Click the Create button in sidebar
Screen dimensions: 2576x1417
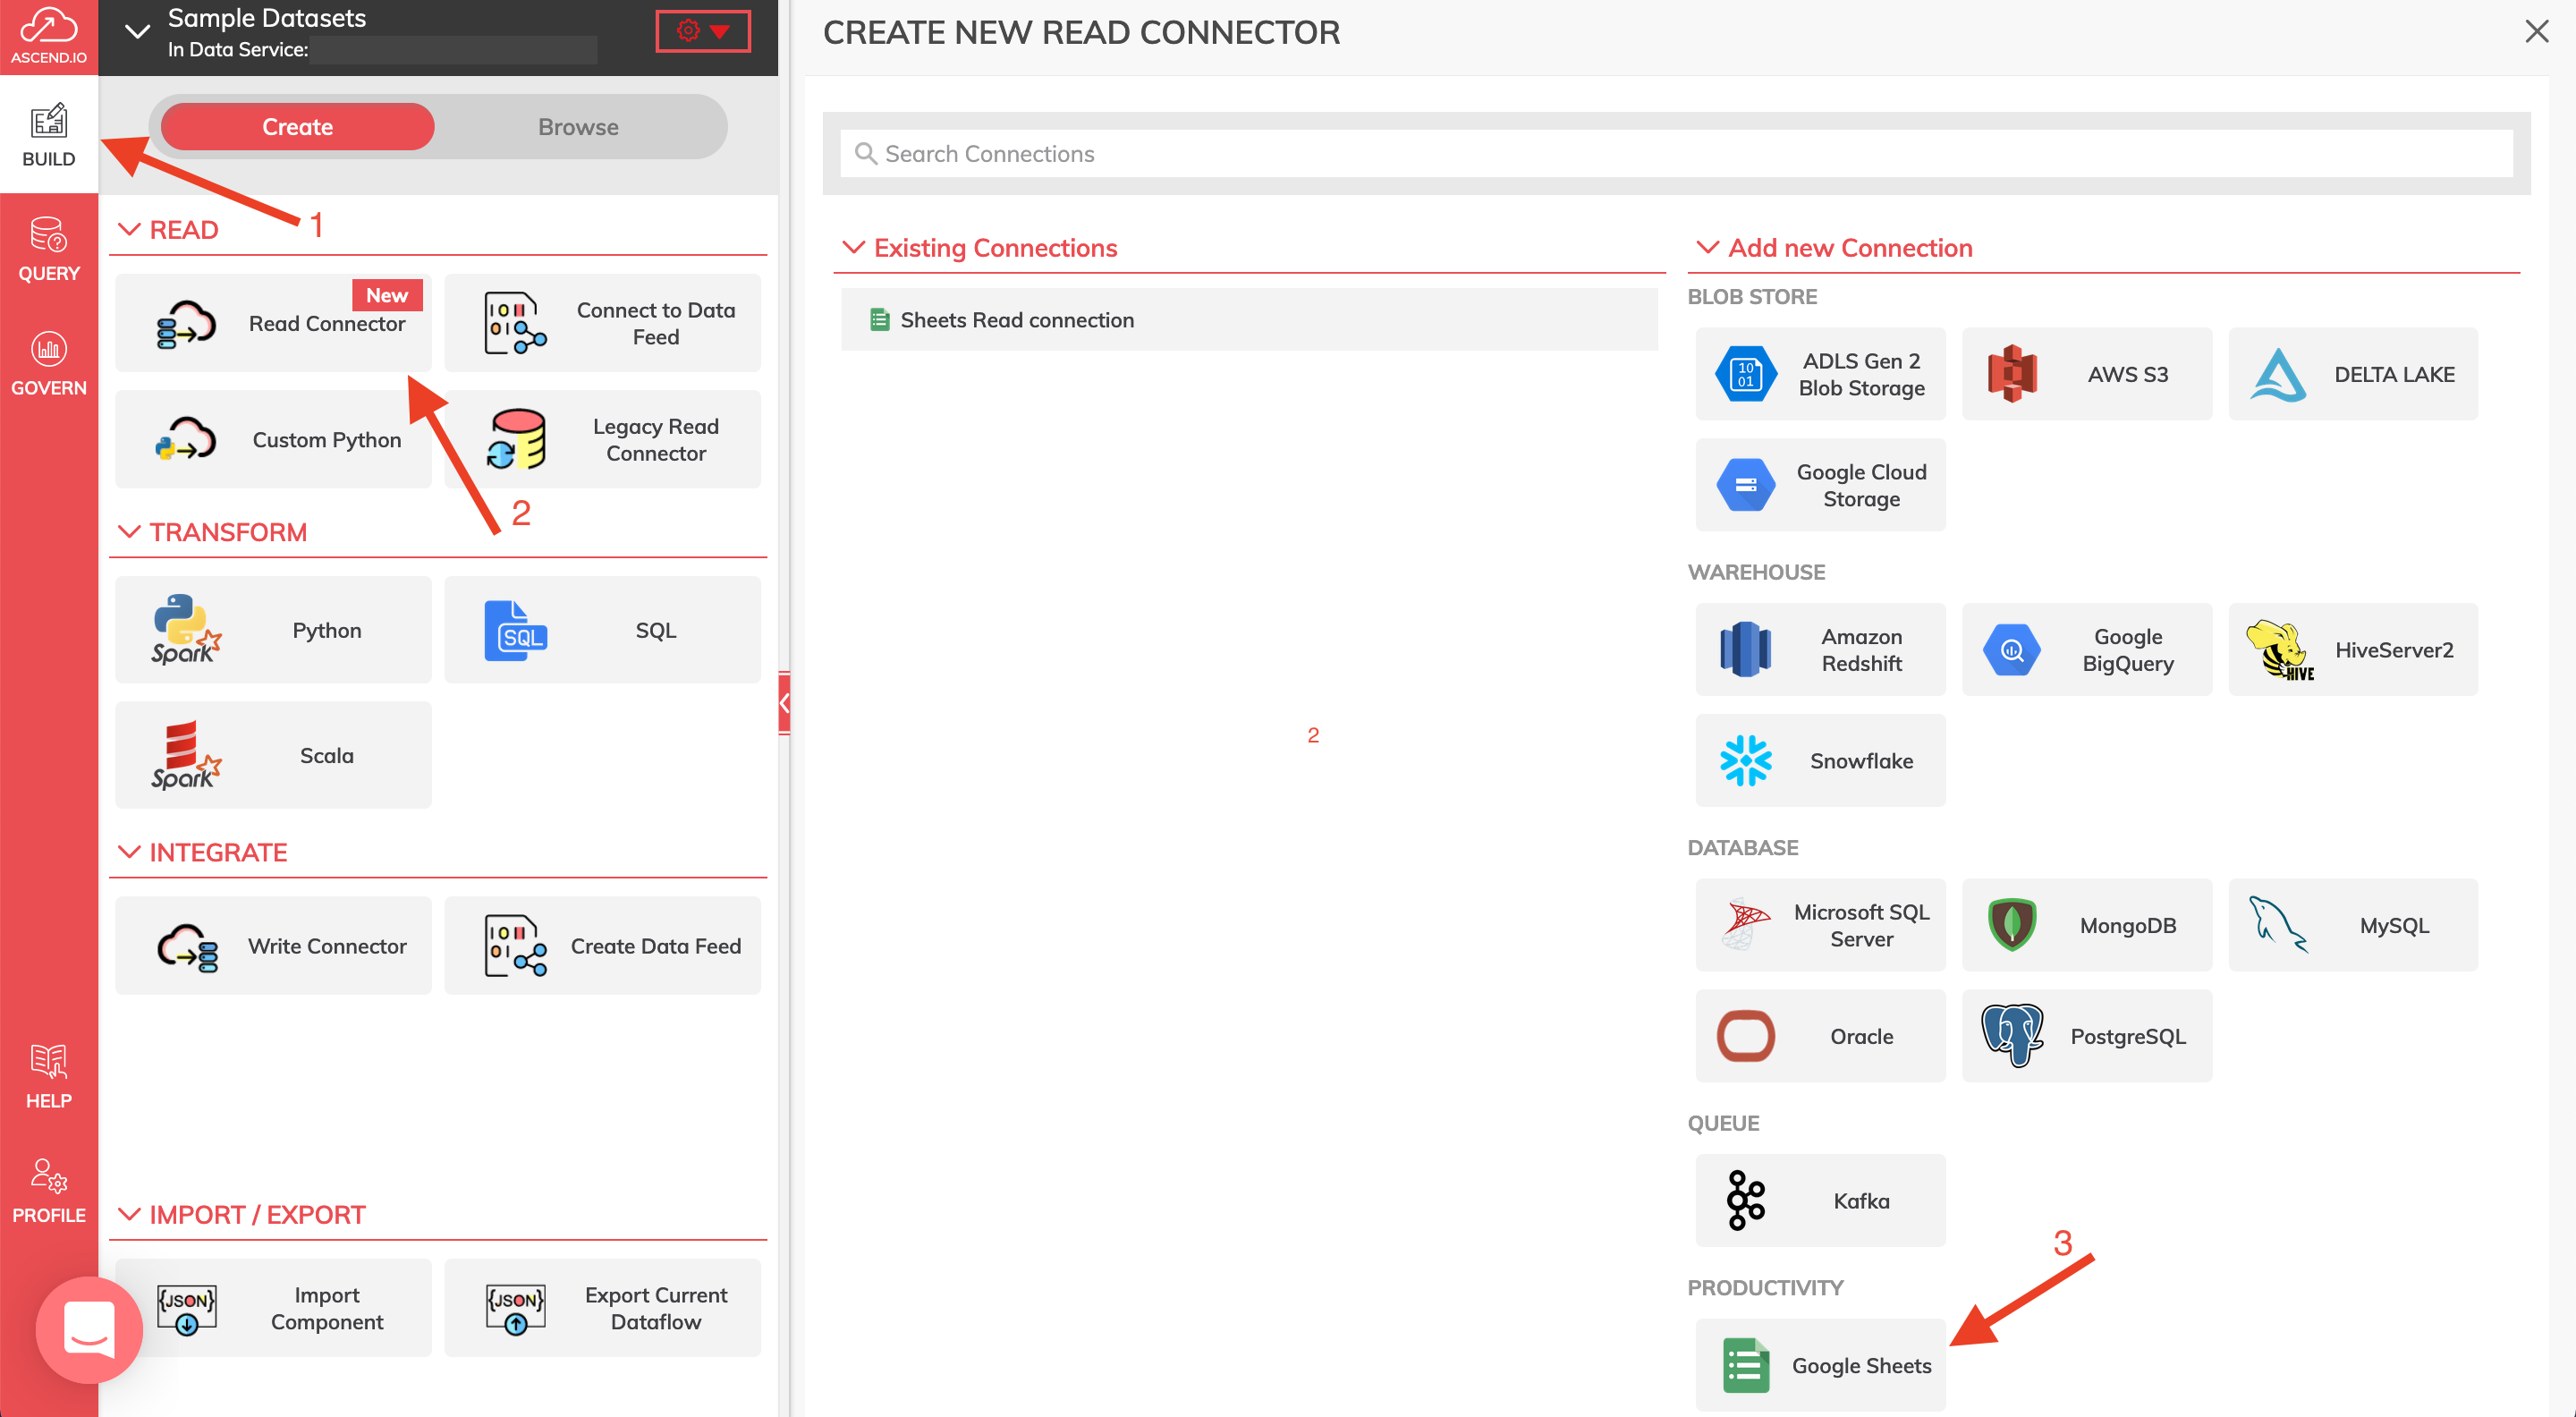[296, 125]
